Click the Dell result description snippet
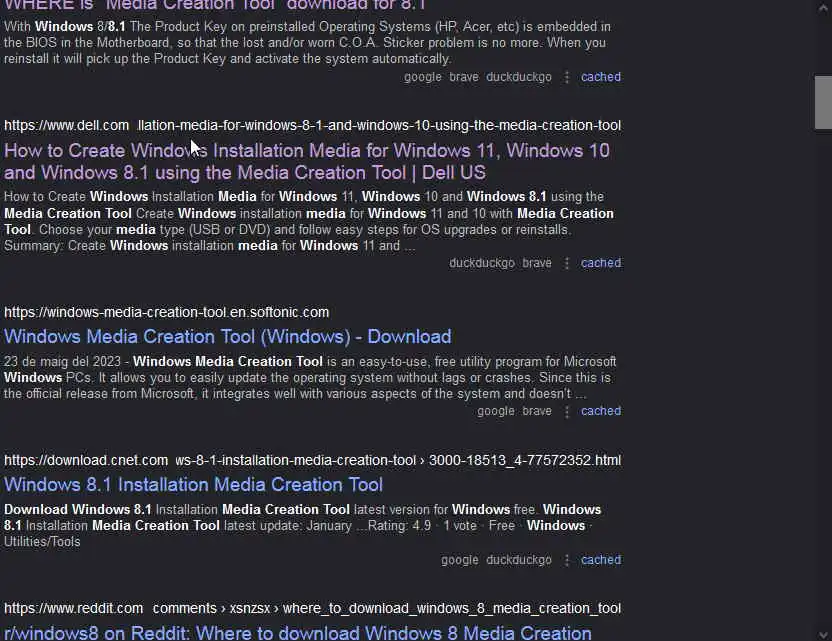The height and width of the screenshot is (641, 832). coord(309,221)
